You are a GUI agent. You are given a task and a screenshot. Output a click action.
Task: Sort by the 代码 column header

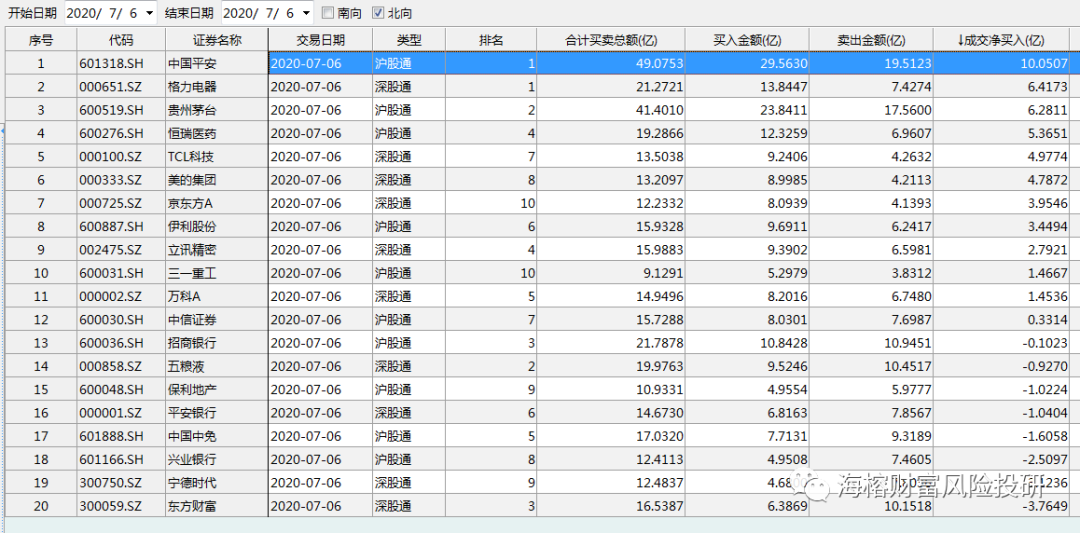(x=121, y=40)
